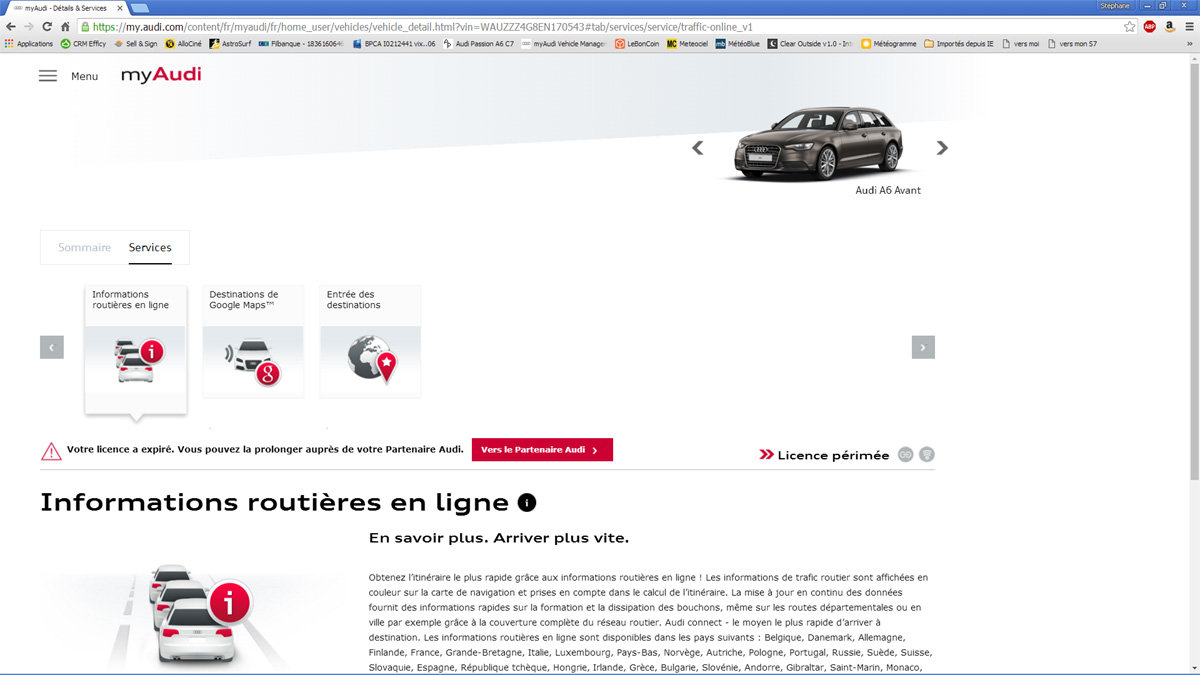Click the myAudi logo
The width and height of the screenshot is (1200, 675).
tap(161, 75)
